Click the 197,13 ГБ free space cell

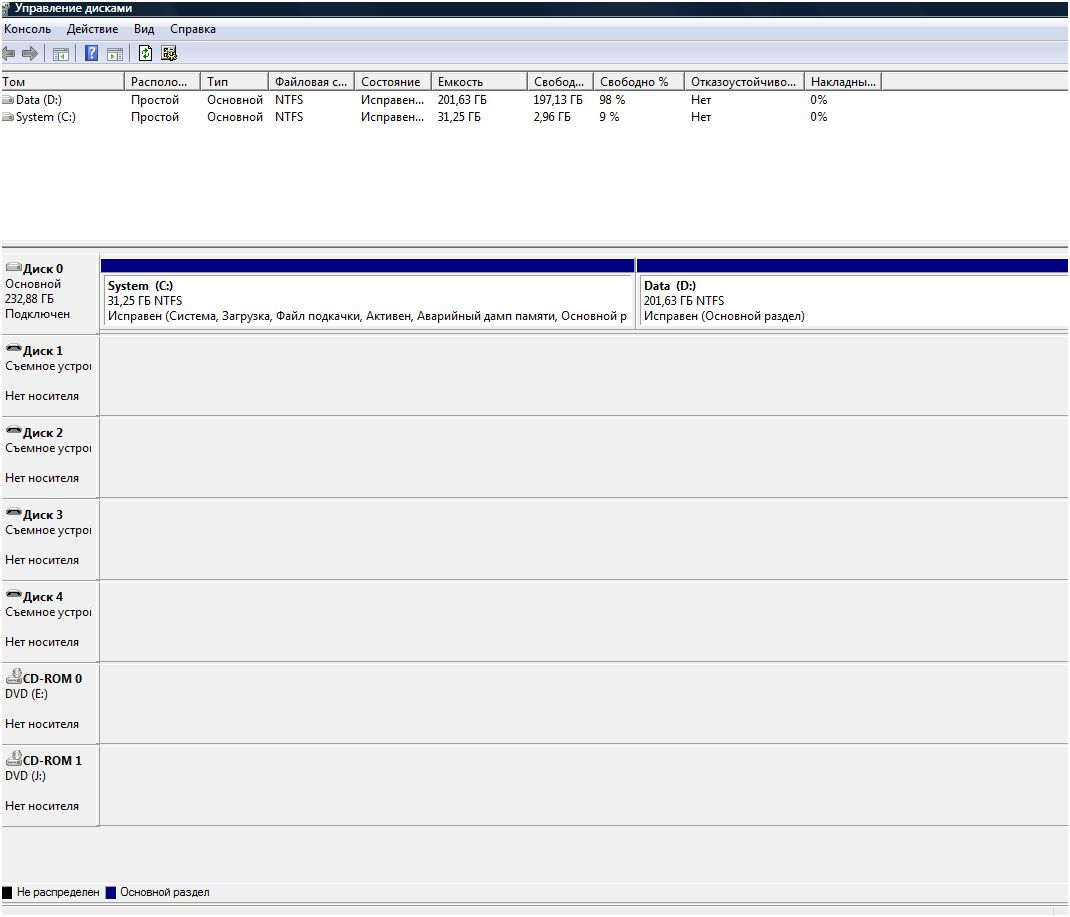[558, 100]
